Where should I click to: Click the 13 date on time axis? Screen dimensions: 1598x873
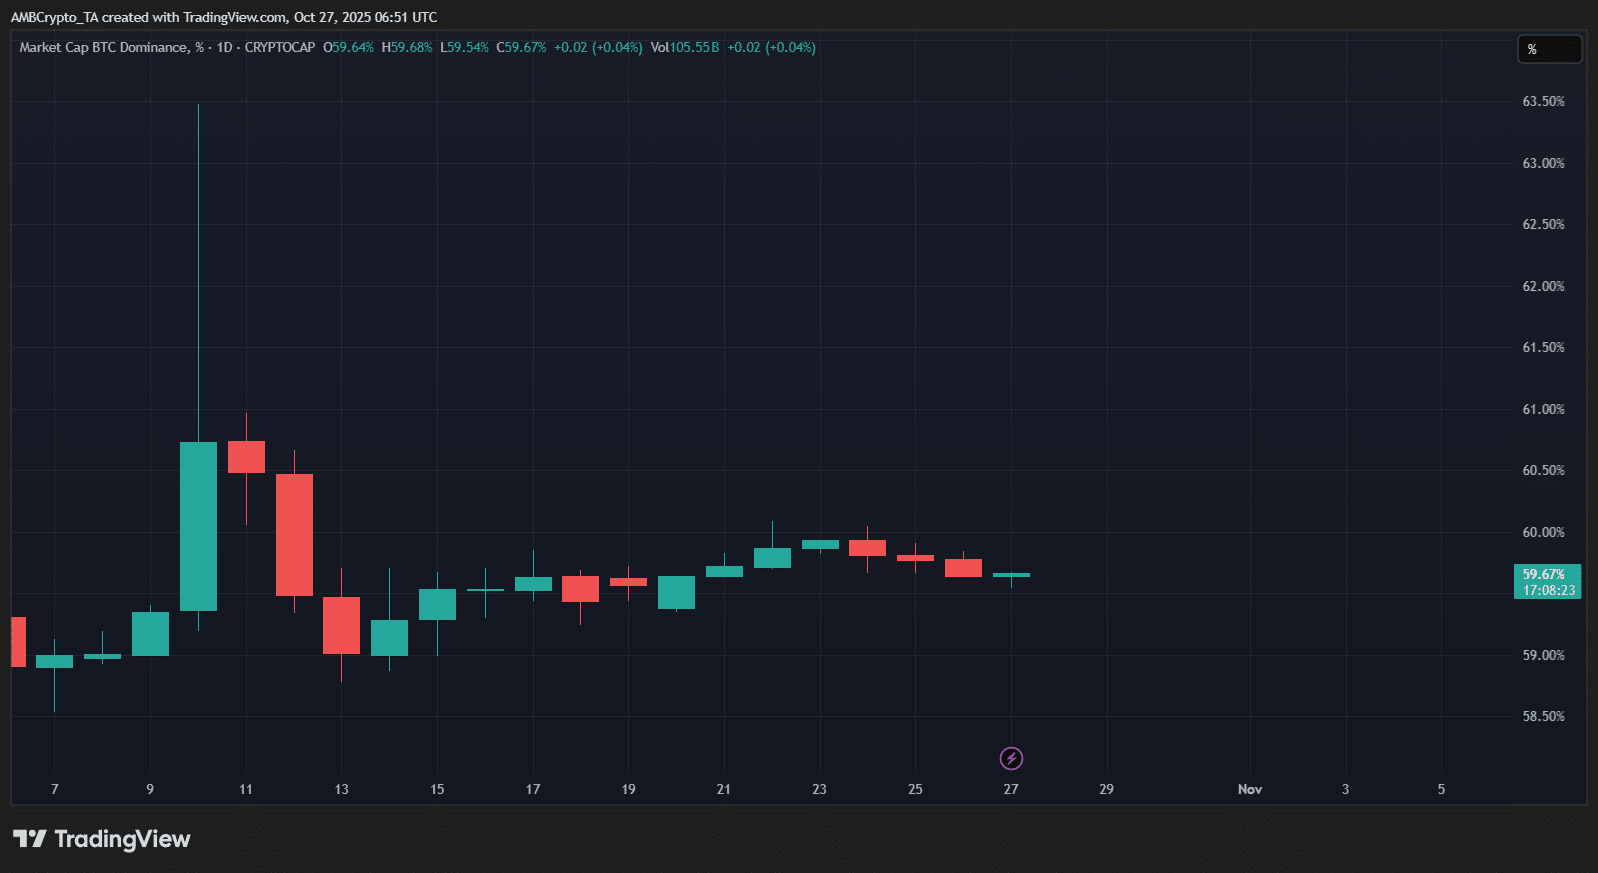(342, 789)
